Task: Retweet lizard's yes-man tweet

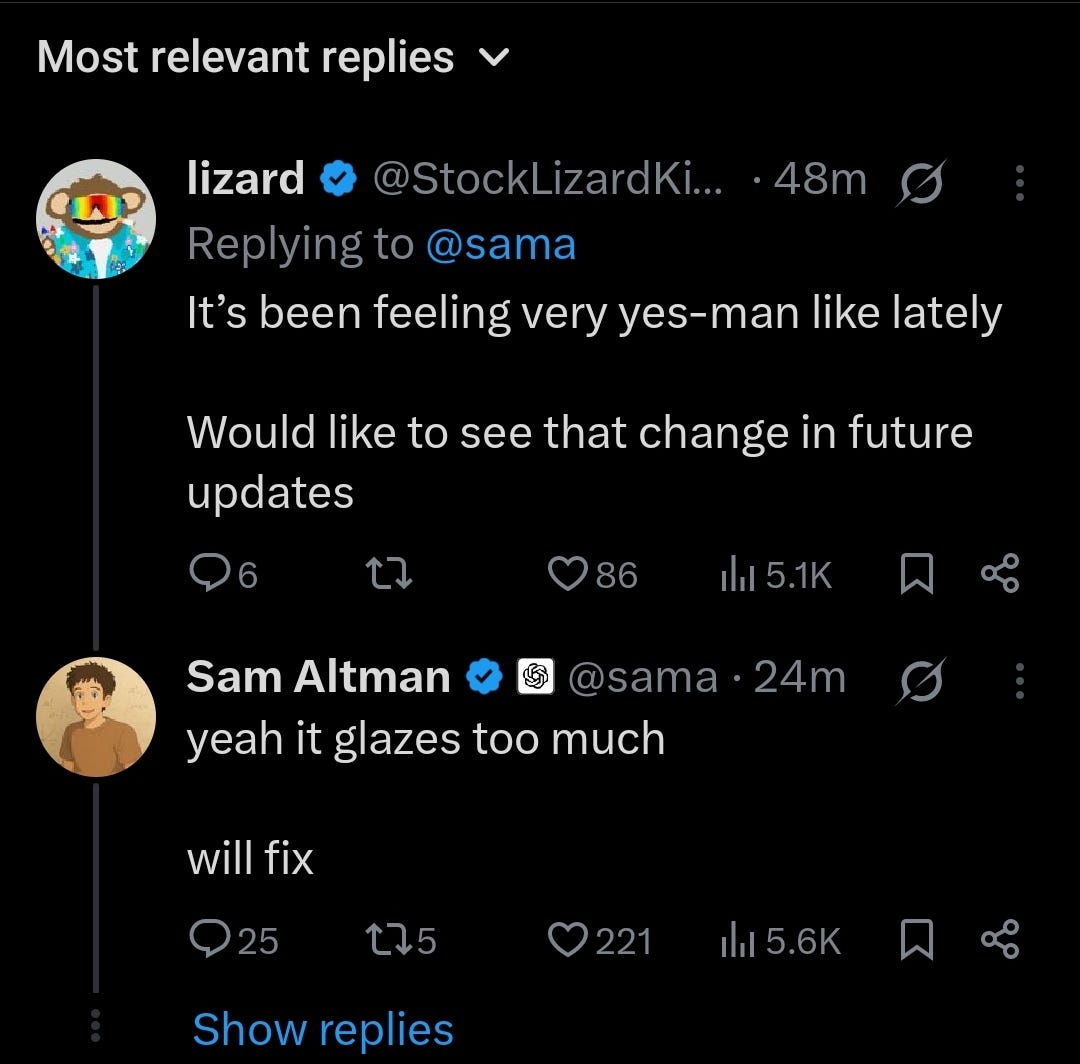Action: (388, 574)
